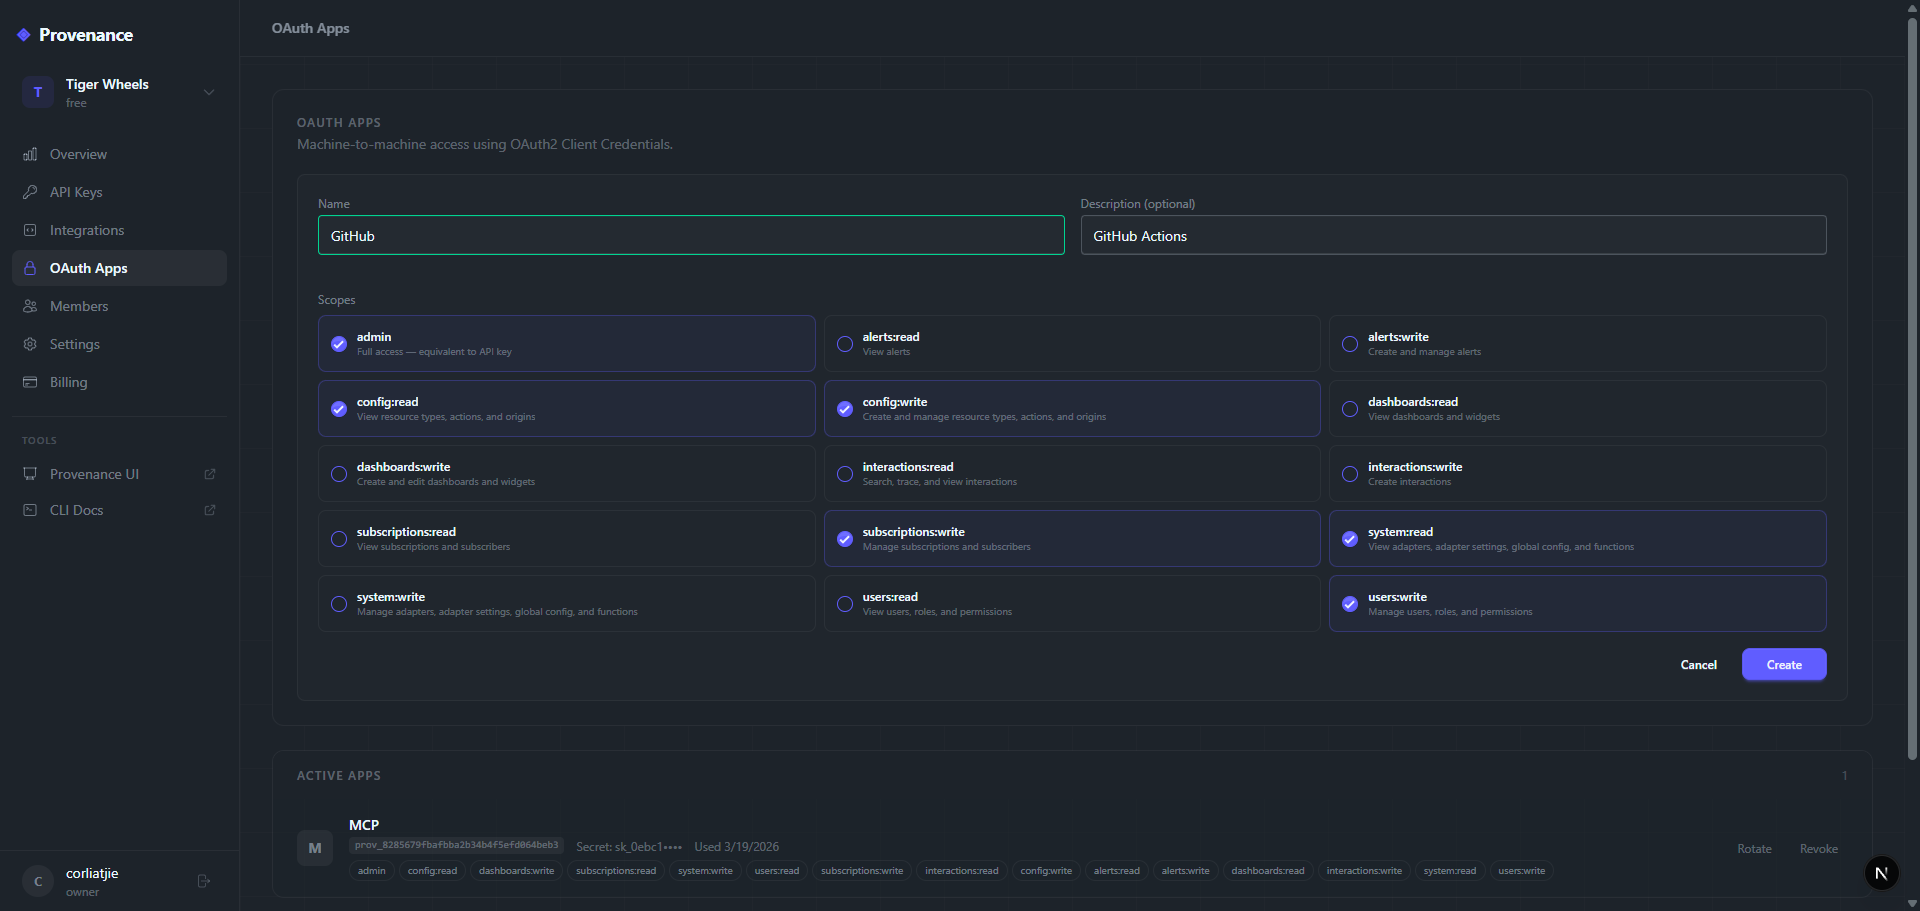Image resolution: width=1920 pixels, height=911 pixels.
Task: Select OAuth Apps in the sidebar
Action: (89, 268)
